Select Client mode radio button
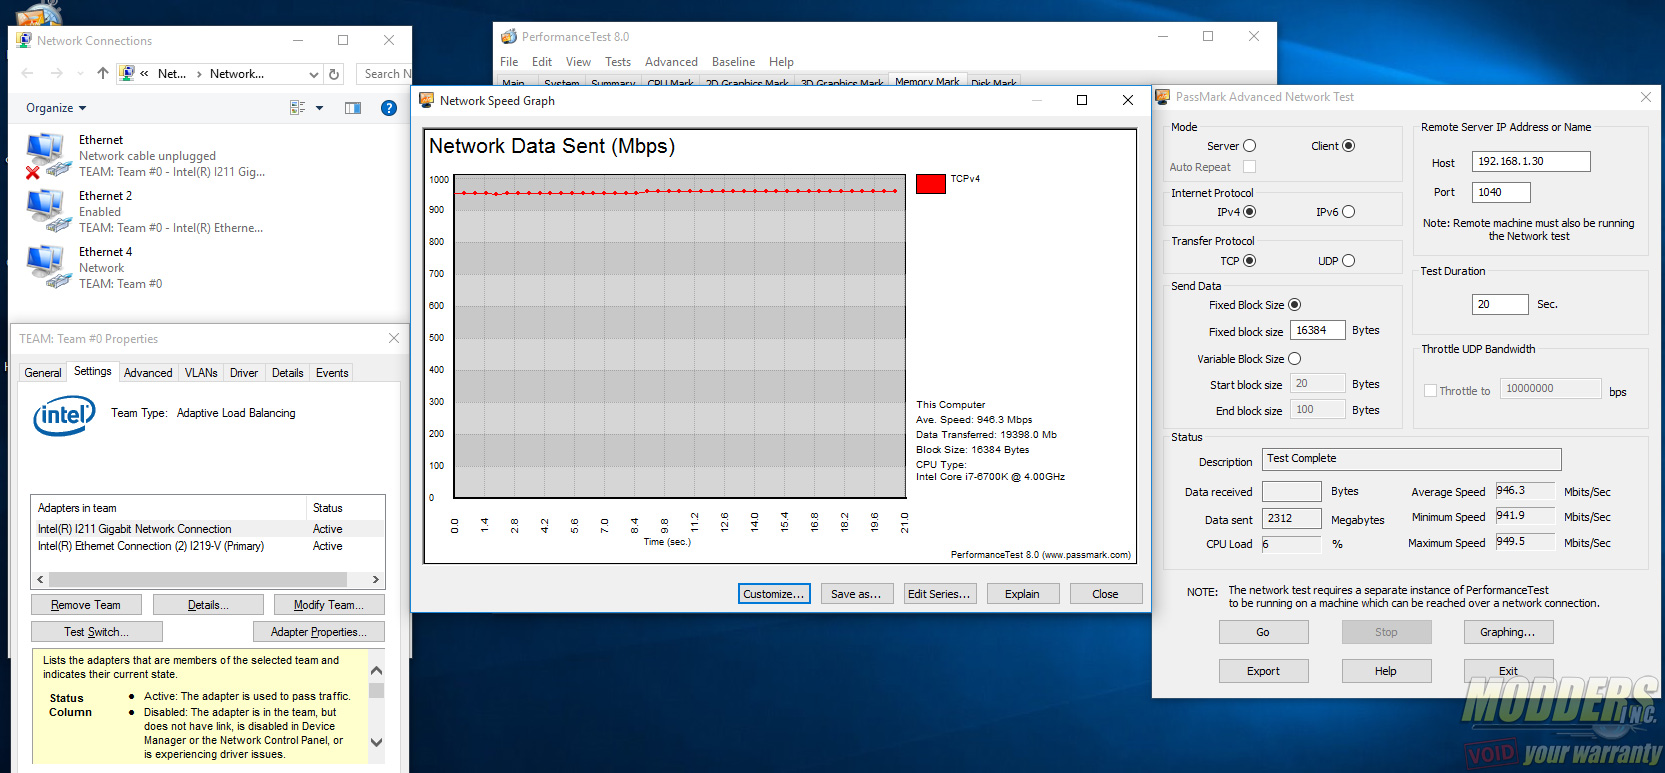 click(1348, 146)
